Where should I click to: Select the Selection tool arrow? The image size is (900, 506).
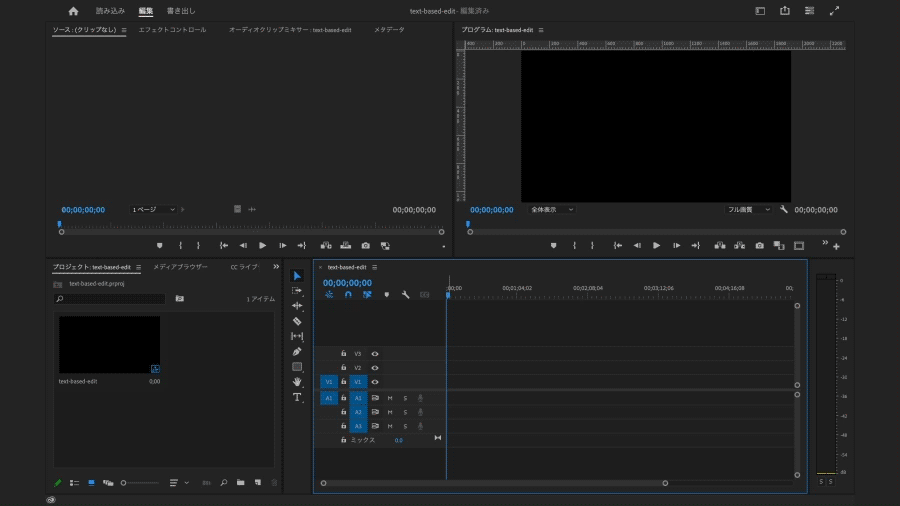pos(297,276)
